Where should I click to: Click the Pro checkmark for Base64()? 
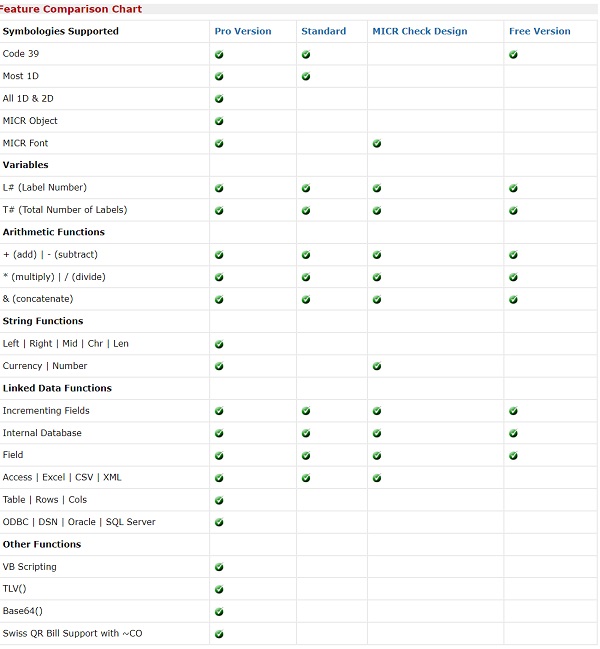click(x=219, y=611)
